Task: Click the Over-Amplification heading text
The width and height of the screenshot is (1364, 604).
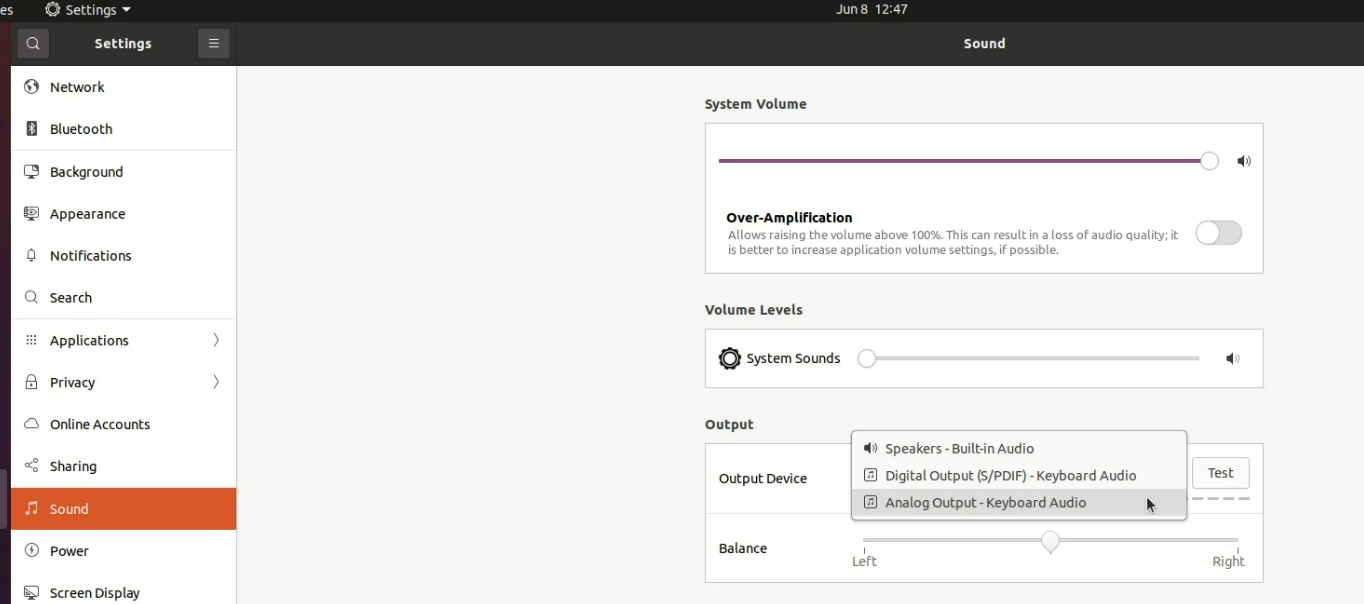Action: click(x=789, y=218)
